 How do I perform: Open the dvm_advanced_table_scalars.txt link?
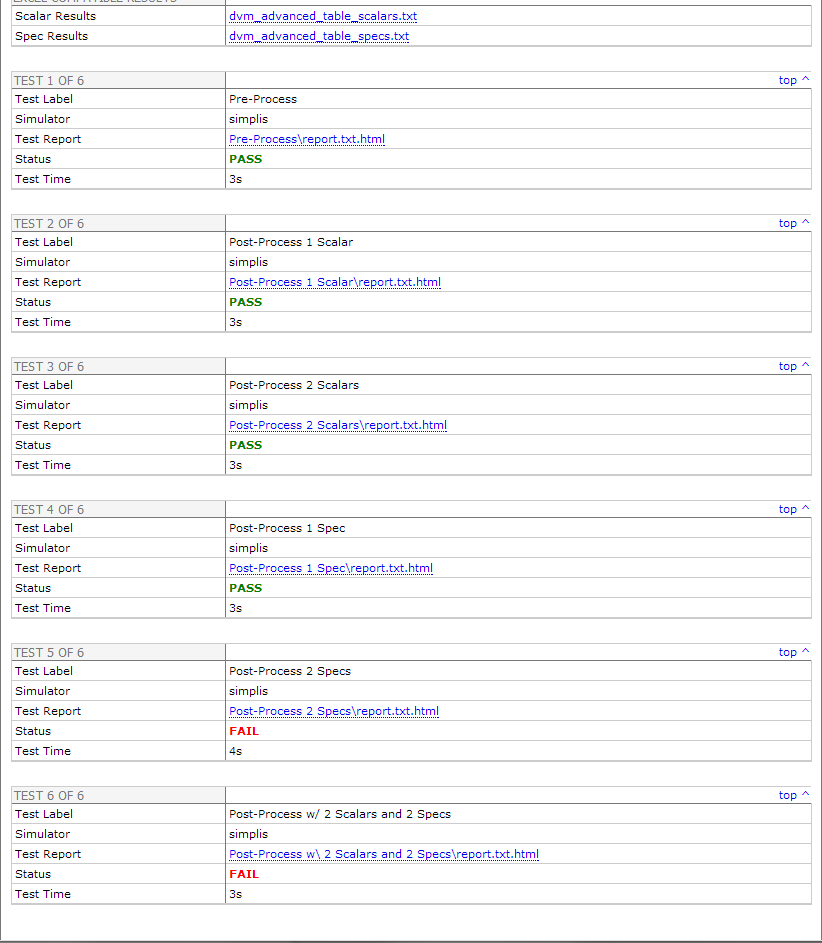click(322, 17)
